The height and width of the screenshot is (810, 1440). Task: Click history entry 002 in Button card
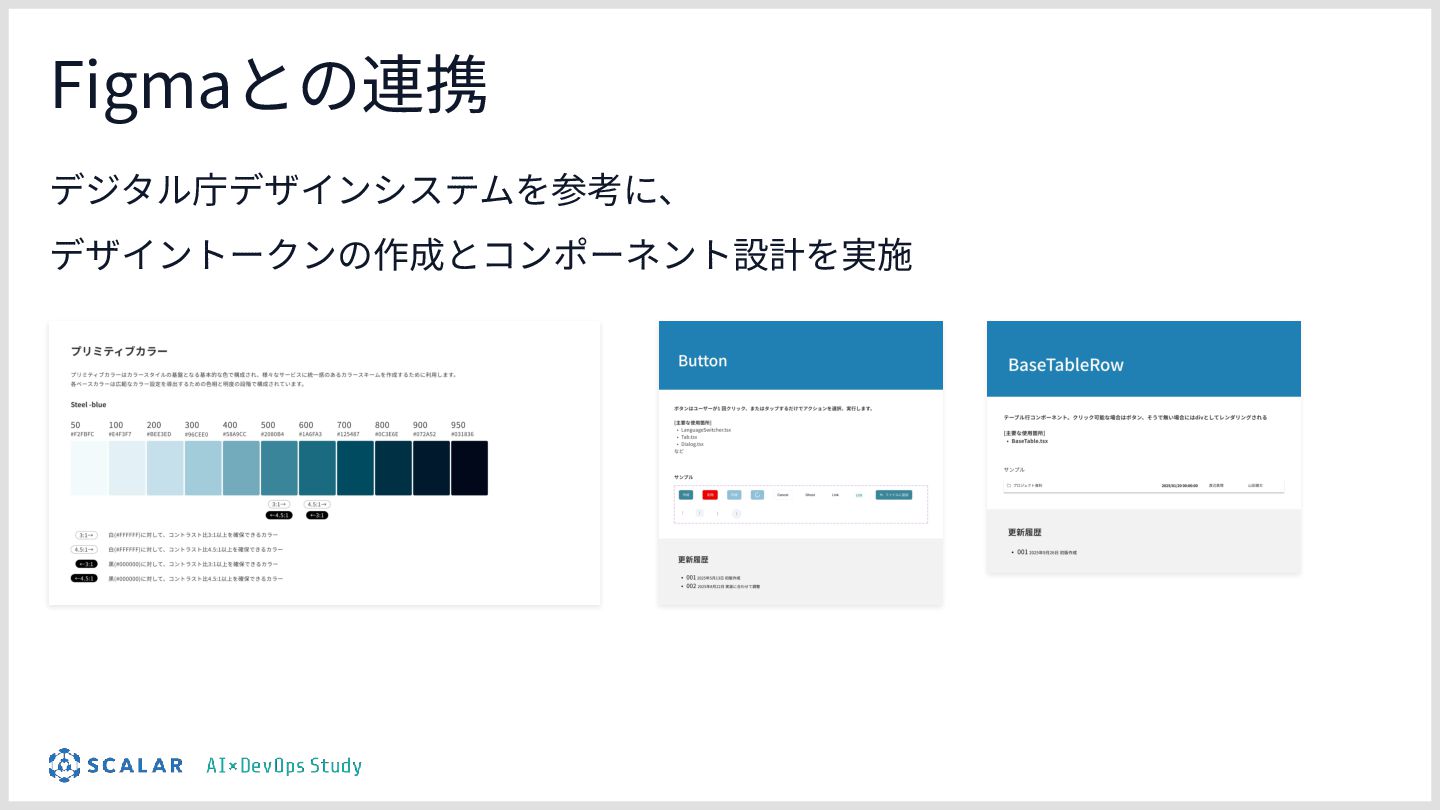pyautogui.click(x=722, y=586)
